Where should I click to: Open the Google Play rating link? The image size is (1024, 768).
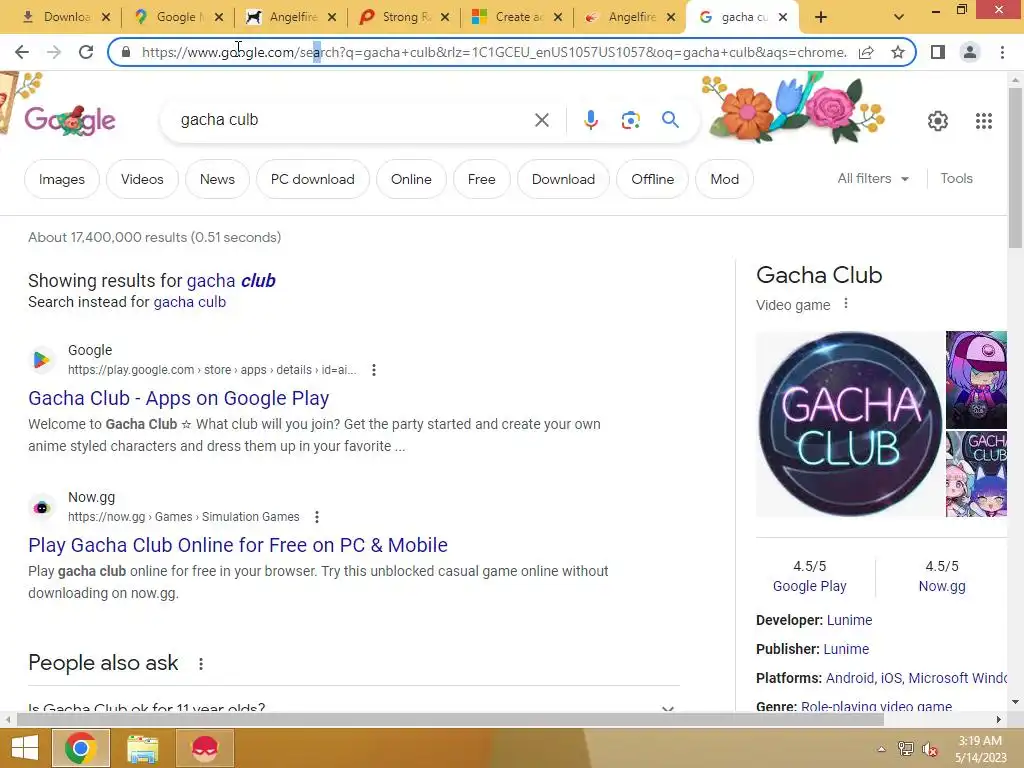pyautogui.click(x=809, y=586)
